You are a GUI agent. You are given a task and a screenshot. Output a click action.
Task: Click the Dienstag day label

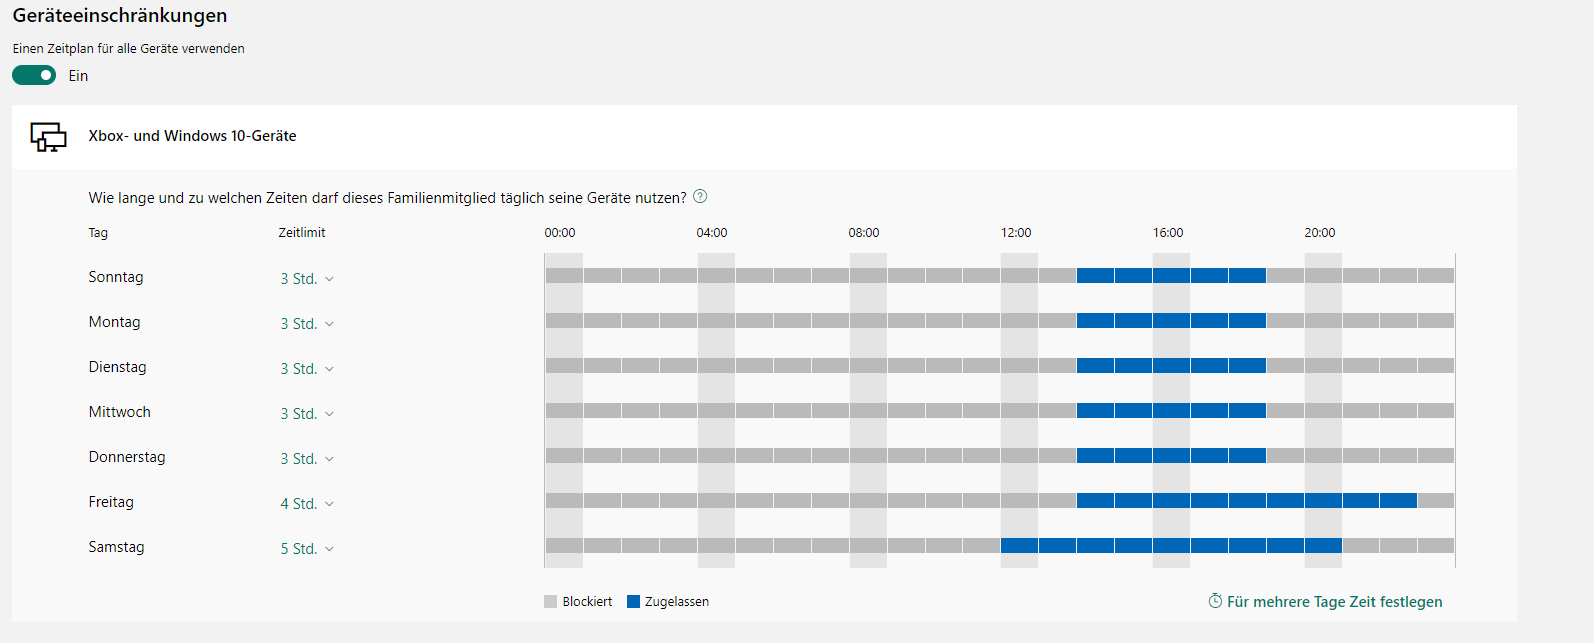tap(117, 367)
